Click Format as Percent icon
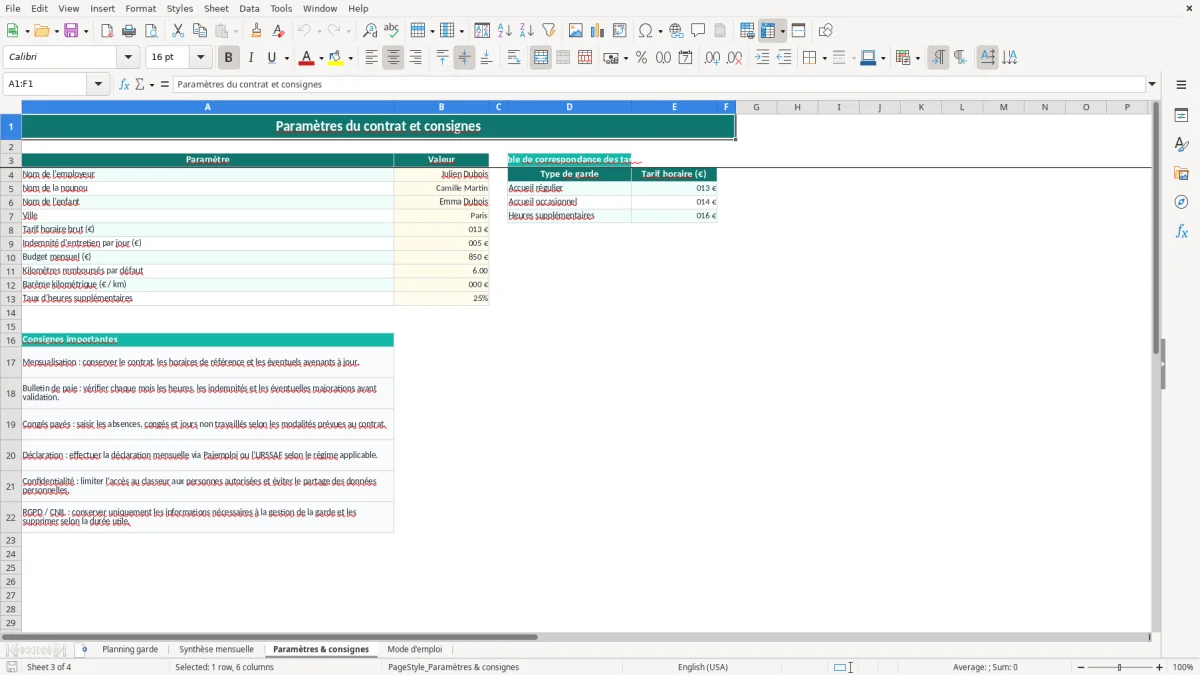 point(641,58)
